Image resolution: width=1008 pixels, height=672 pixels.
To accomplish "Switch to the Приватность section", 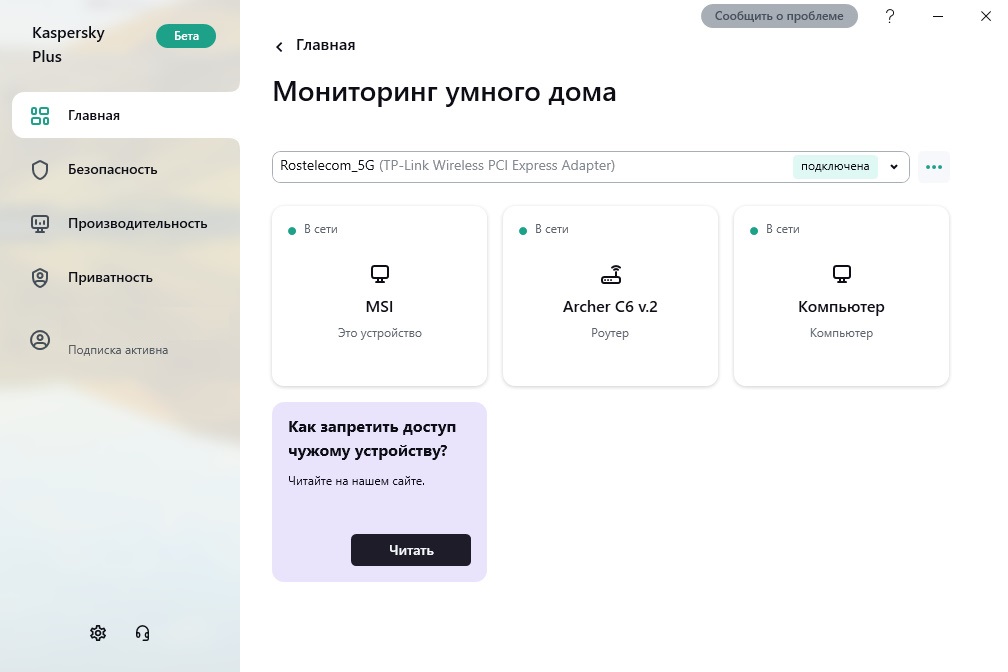I will coord(126,278).
